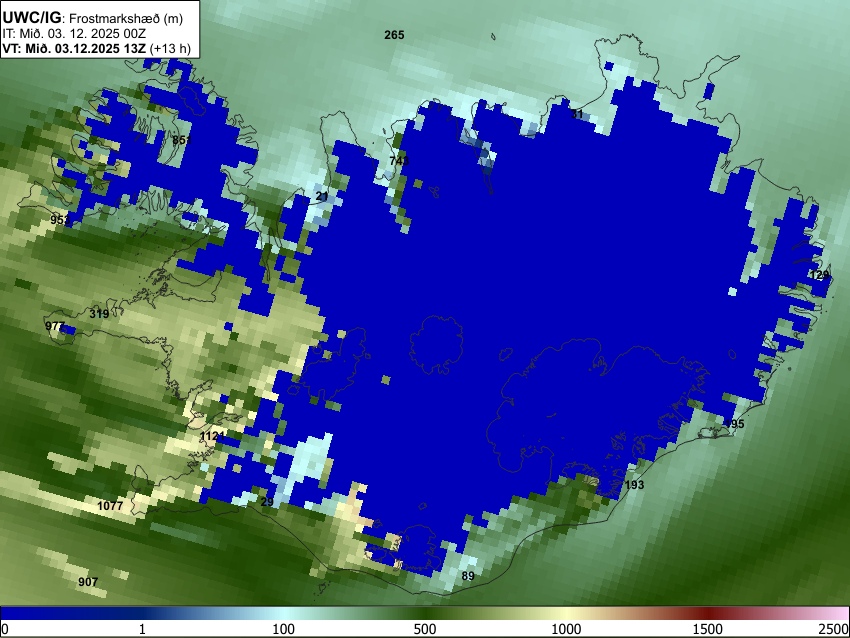Click the color scale label 2500
Image resolution: width=850 pixels, height=638 pixels.
[834, 629]
